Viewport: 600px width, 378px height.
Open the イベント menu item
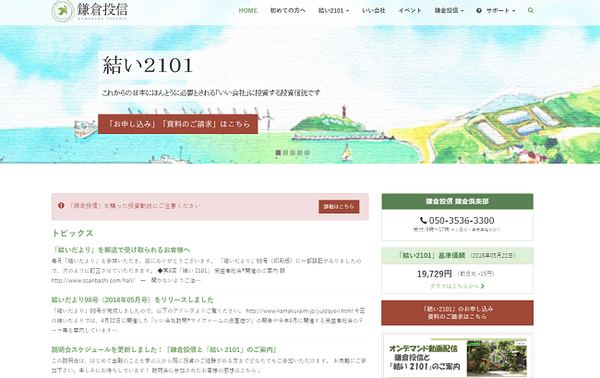(410, 11)
